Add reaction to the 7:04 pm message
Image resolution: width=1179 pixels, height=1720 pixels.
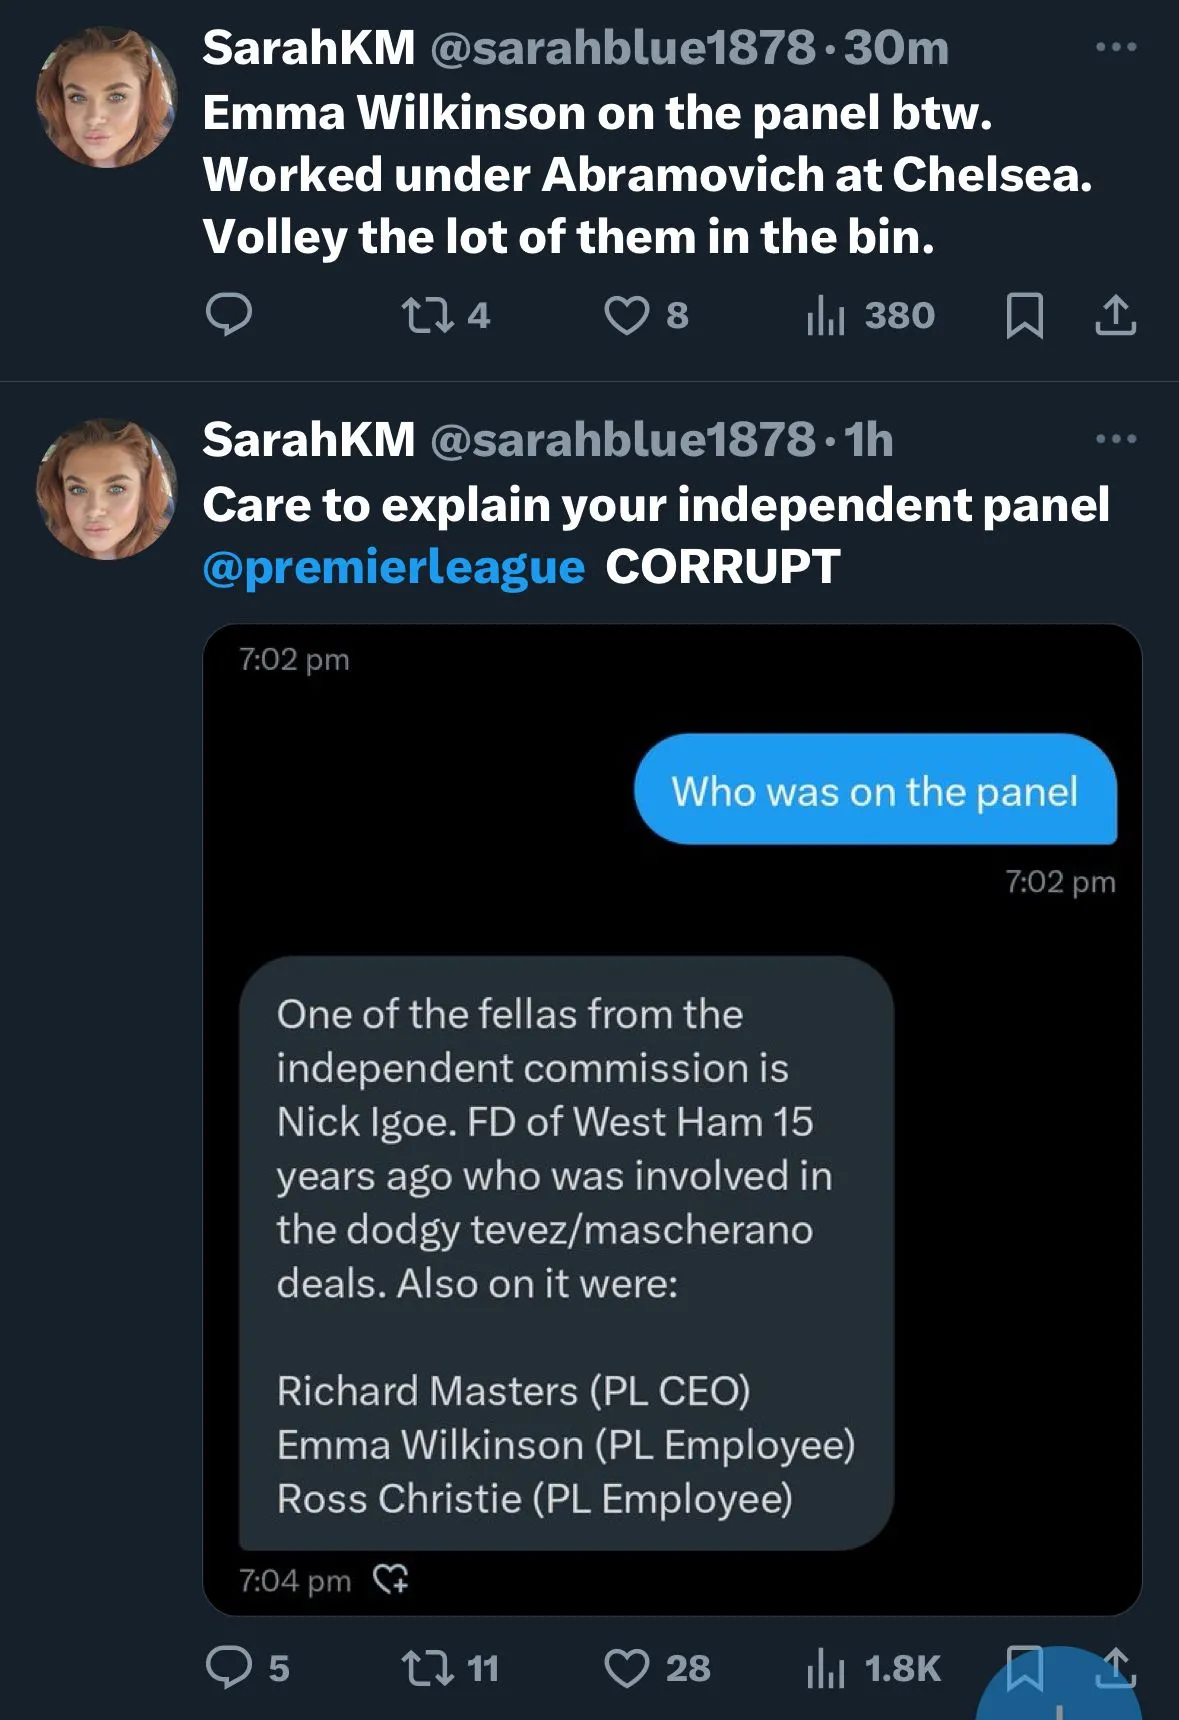(390, 1579)
